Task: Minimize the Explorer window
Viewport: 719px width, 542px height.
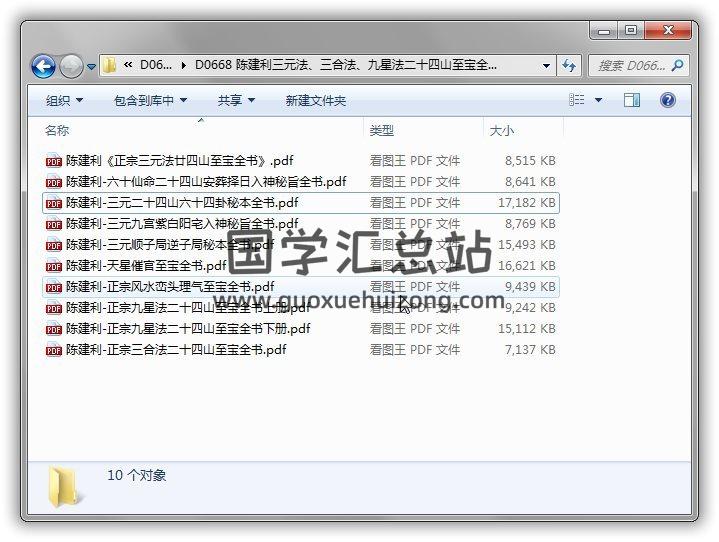Action: click(x=604, y=31)
